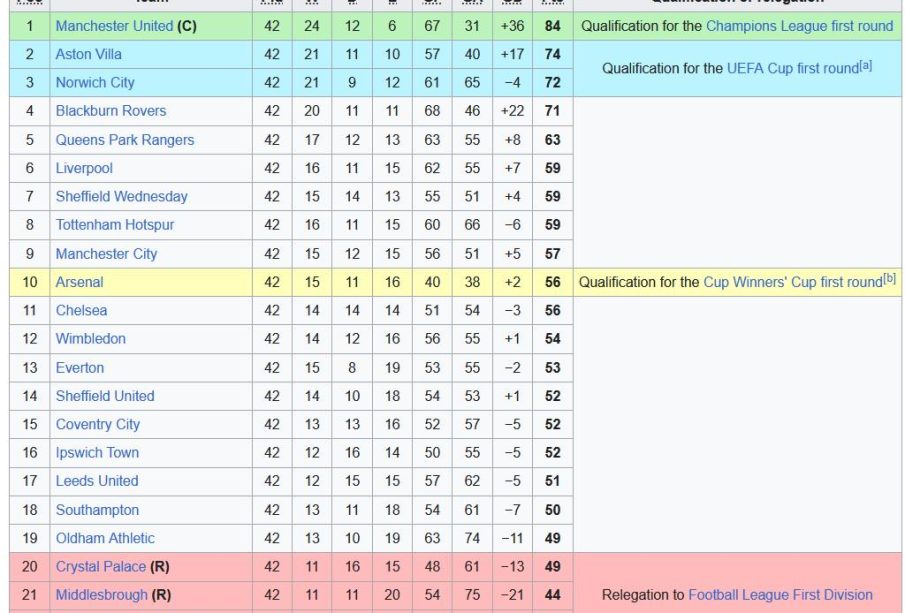Click the Coventry City link

click(x=98, y=424)
